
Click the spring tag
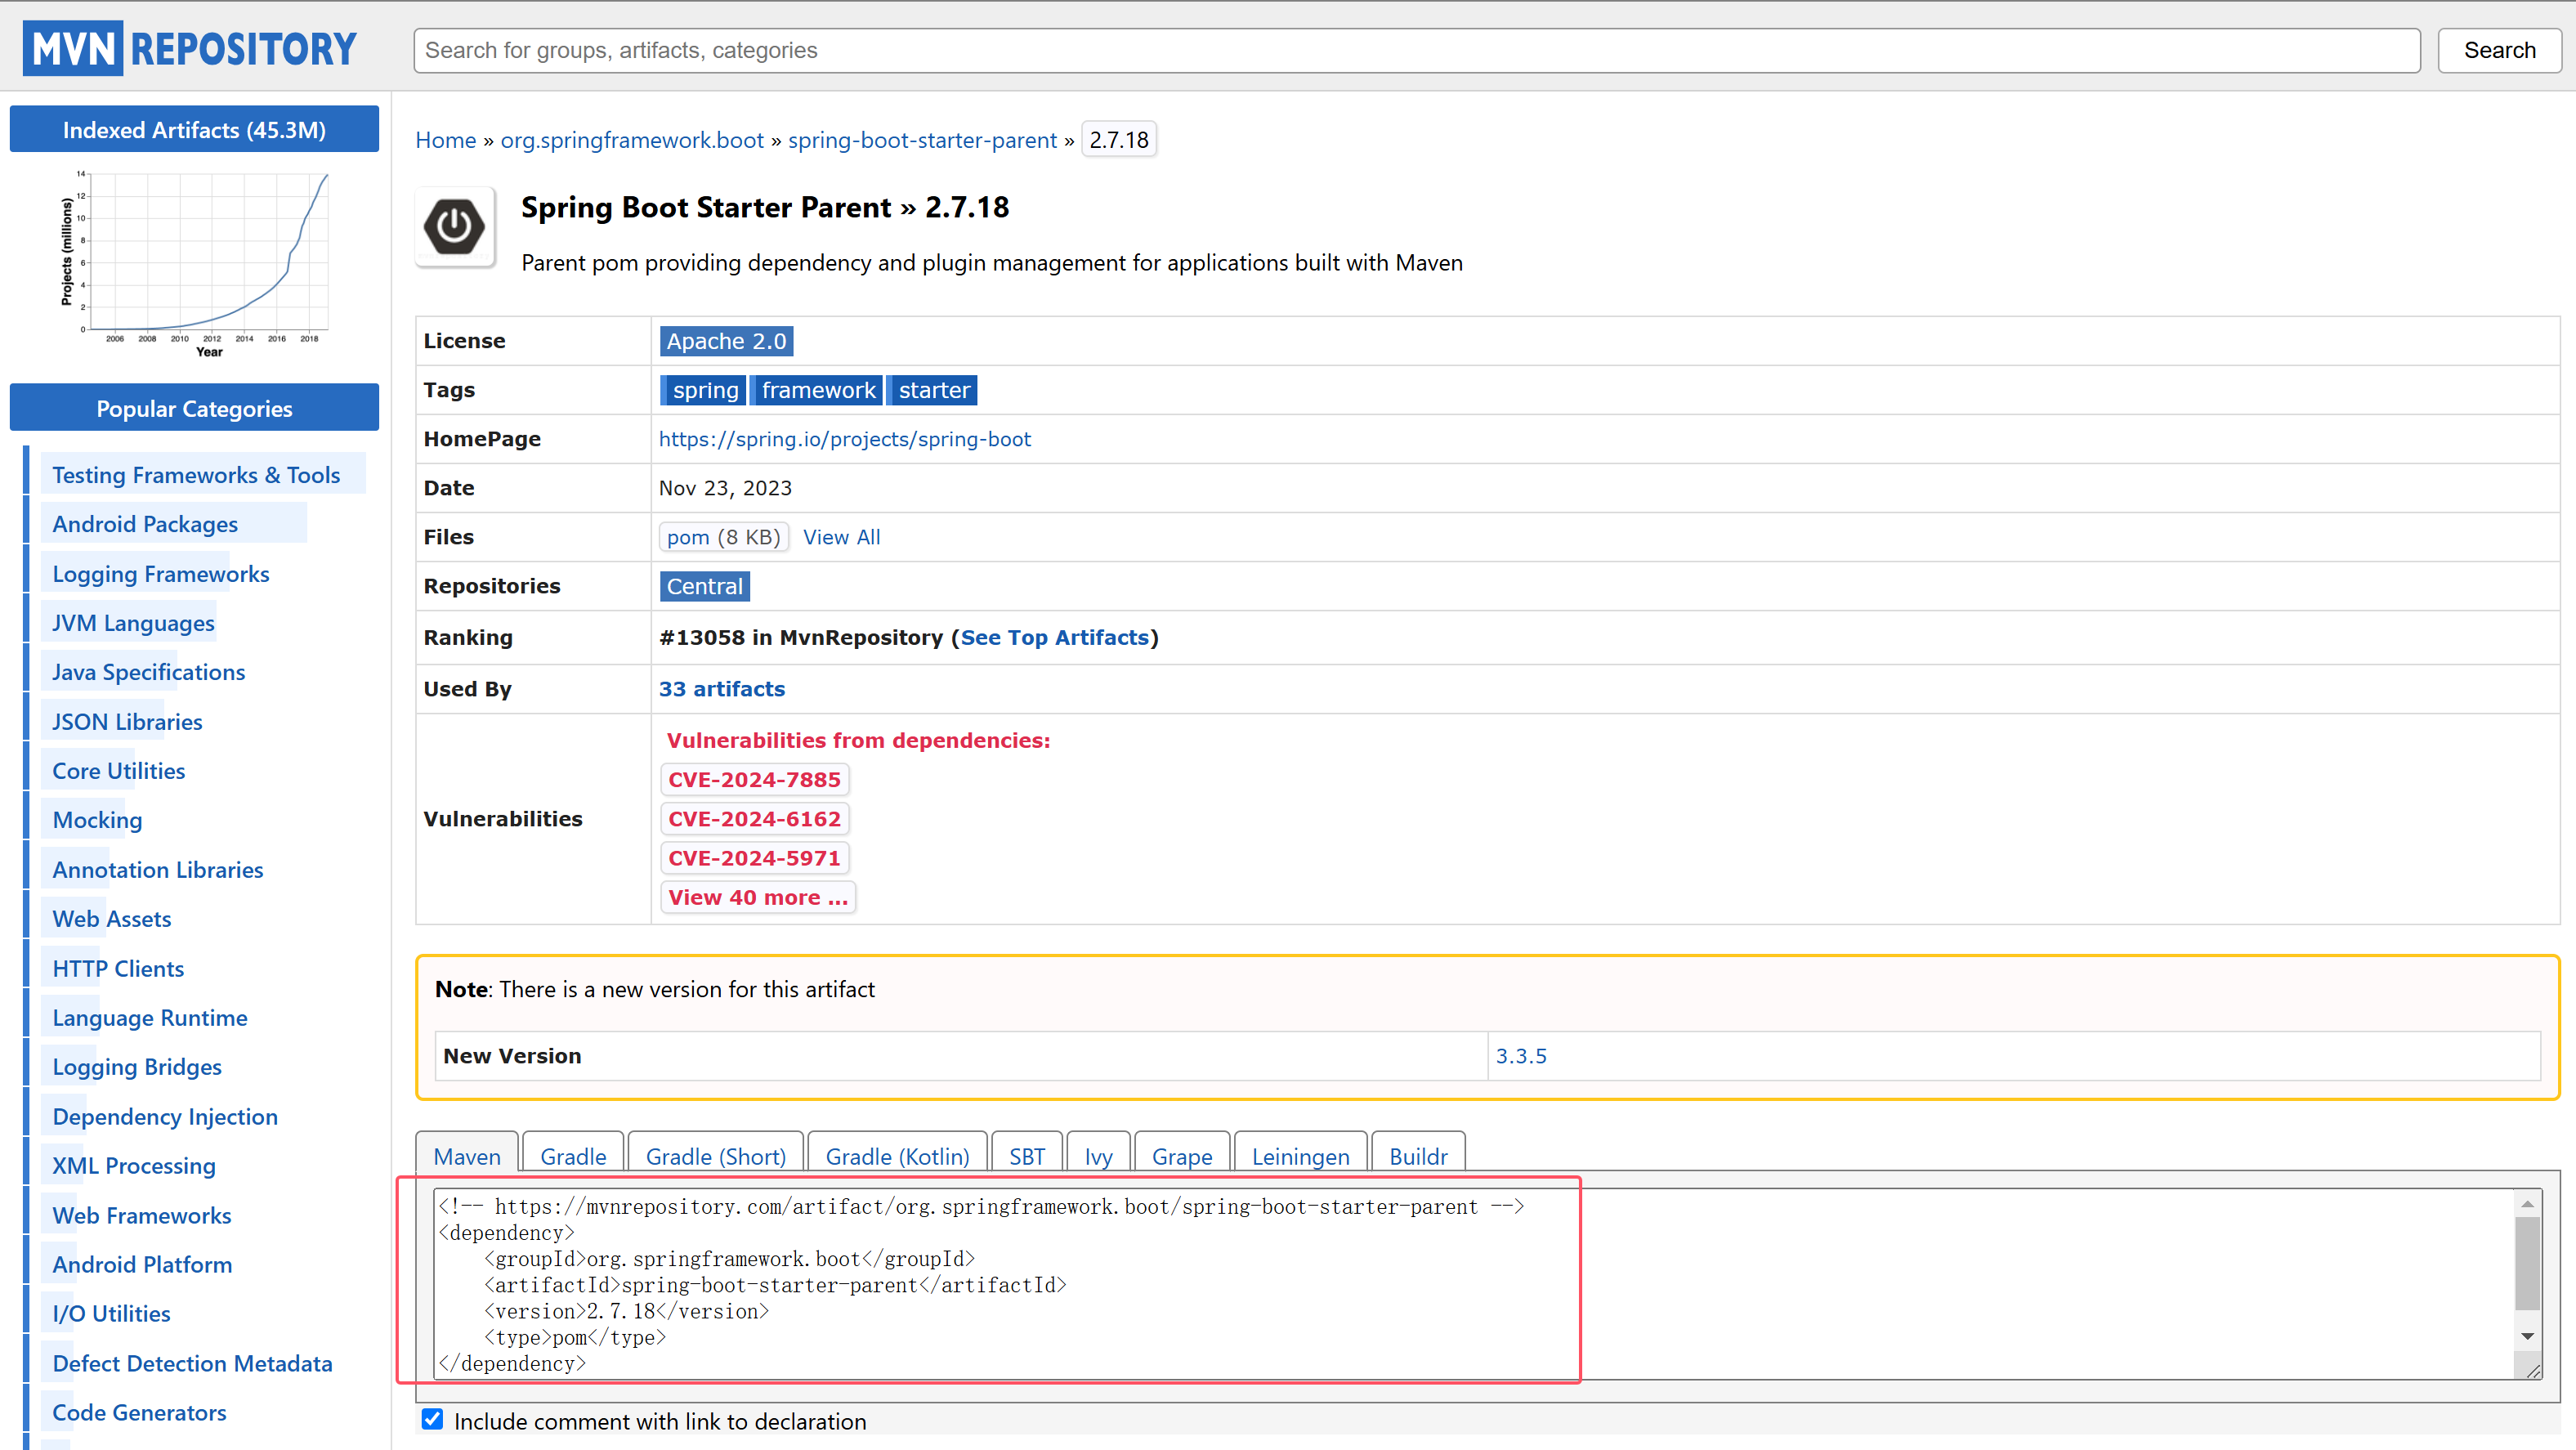704,390
